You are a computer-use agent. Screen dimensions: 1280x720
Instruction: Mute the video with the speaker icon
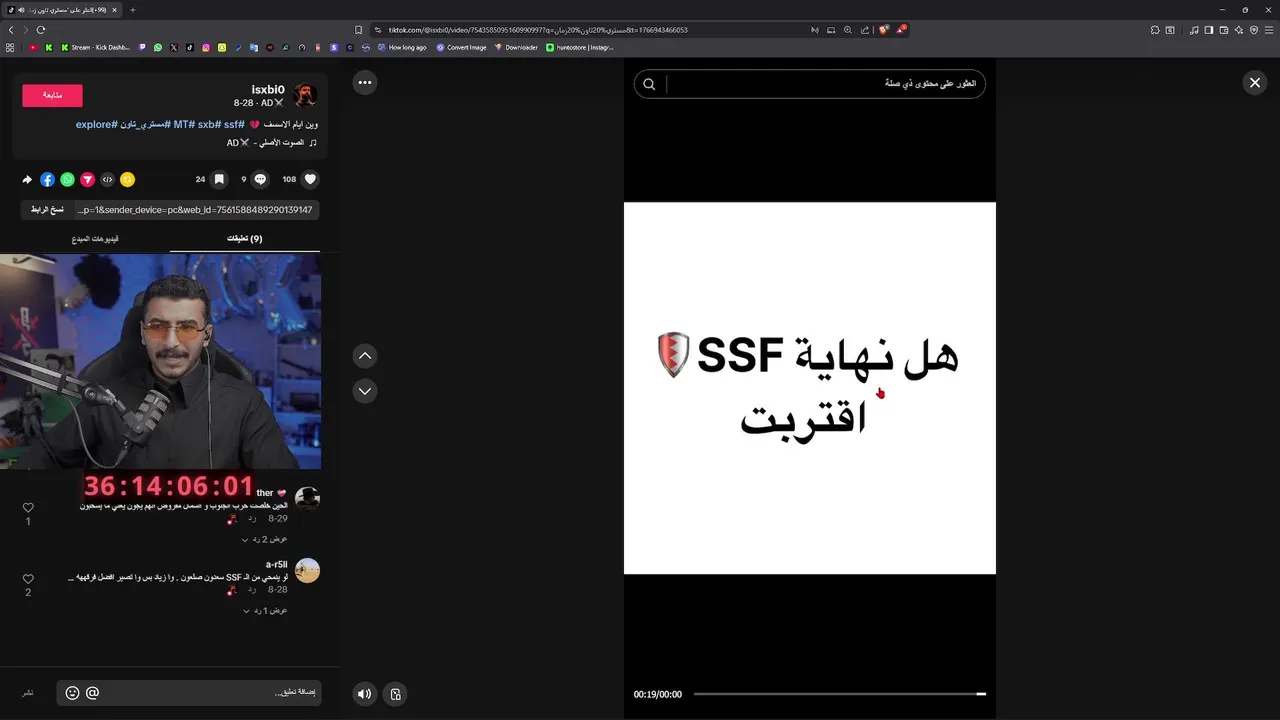pos(365,694)
